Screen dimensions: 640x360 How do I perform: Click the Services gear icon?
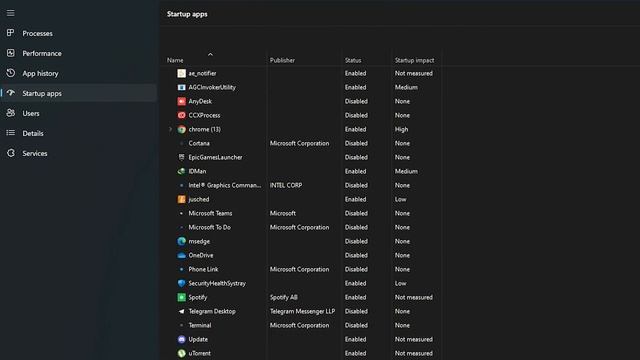11,153
